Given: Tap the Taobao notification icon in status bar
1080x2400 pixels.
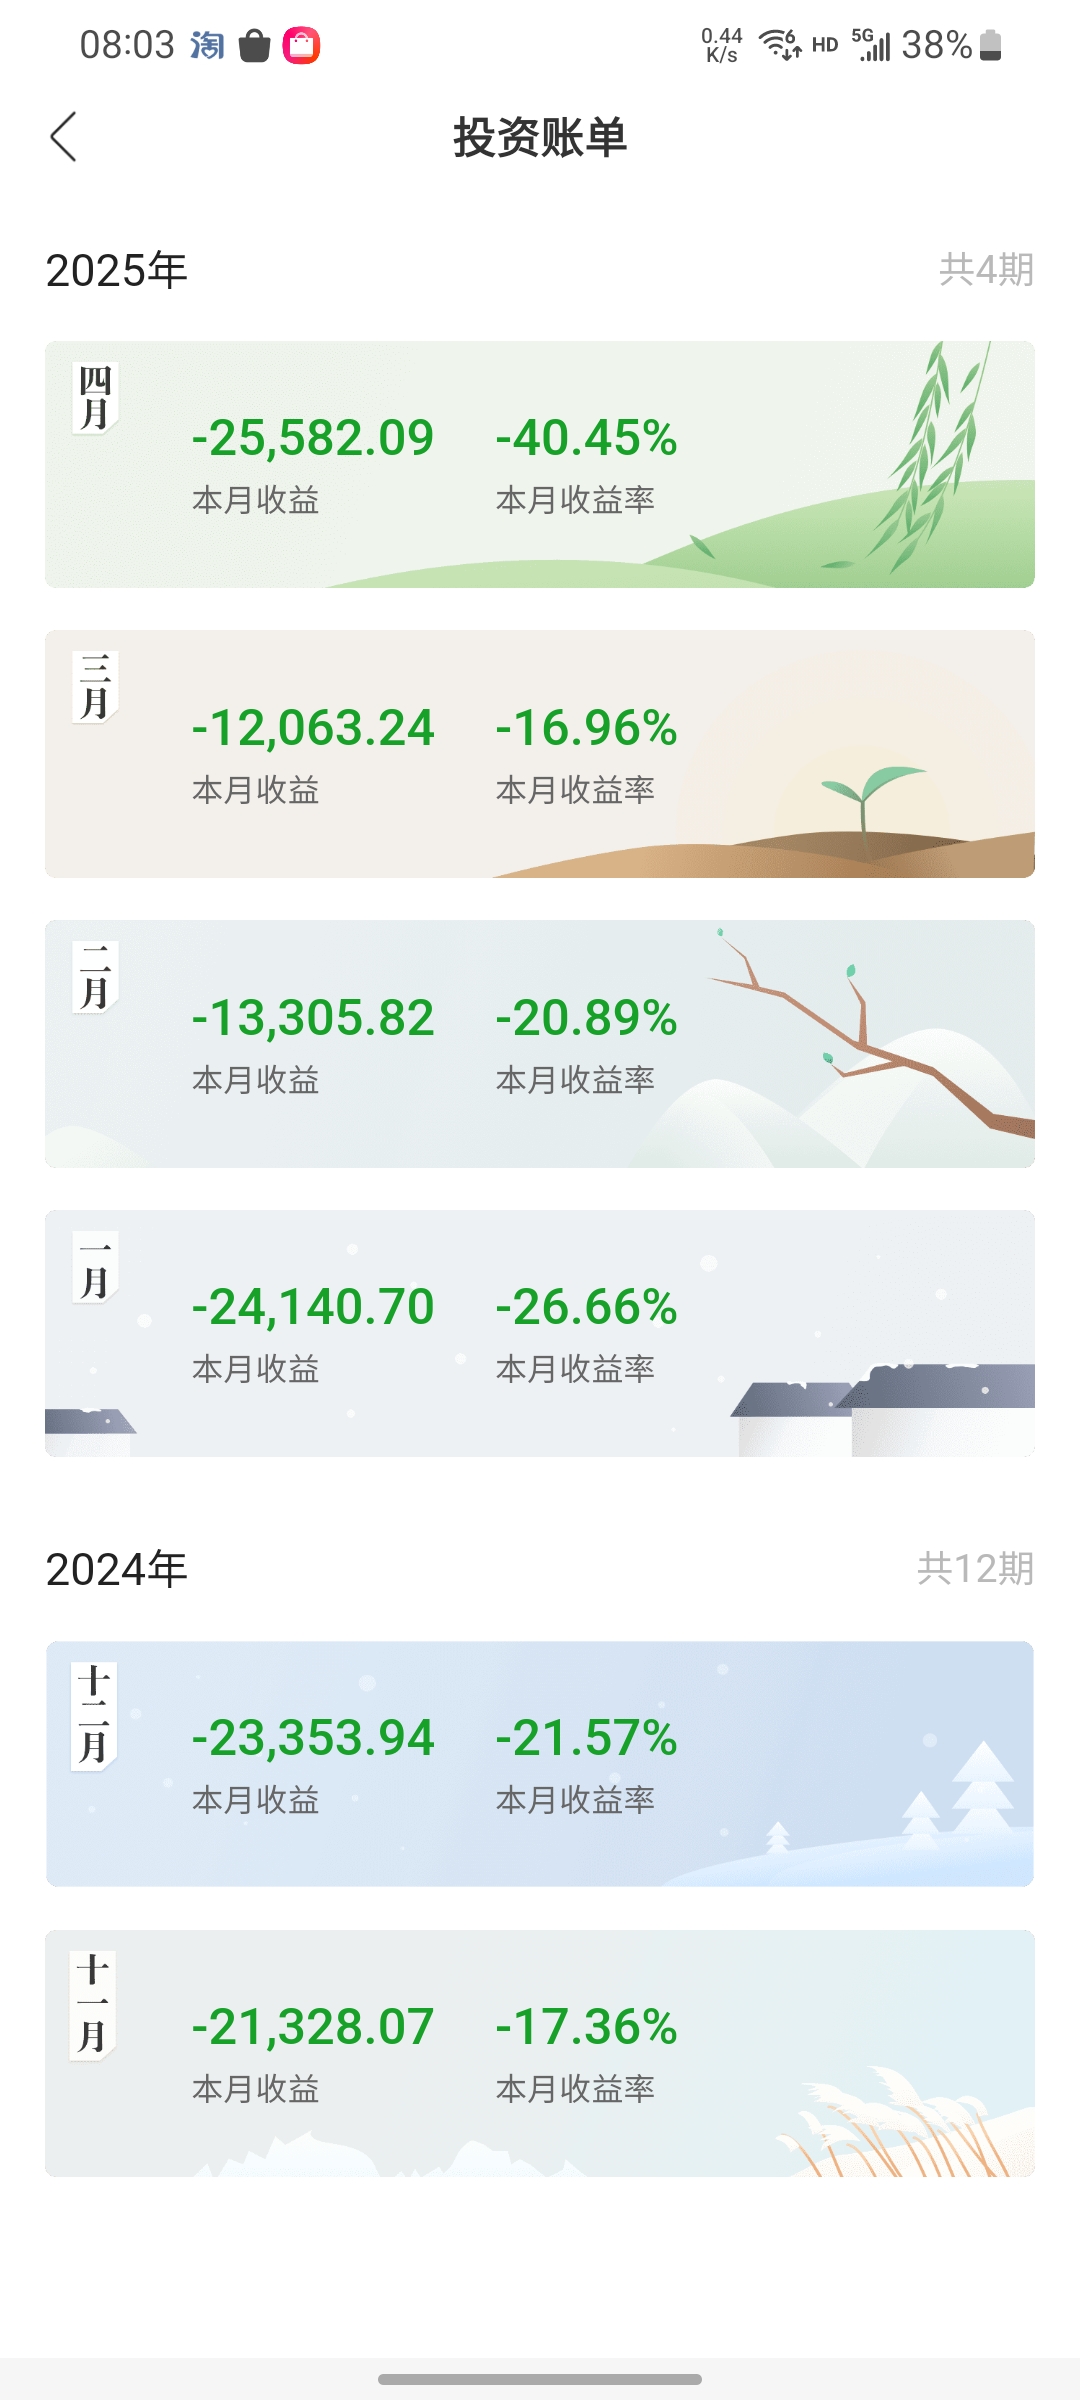Looking at the screenshot, I should [x=207, y=45].
